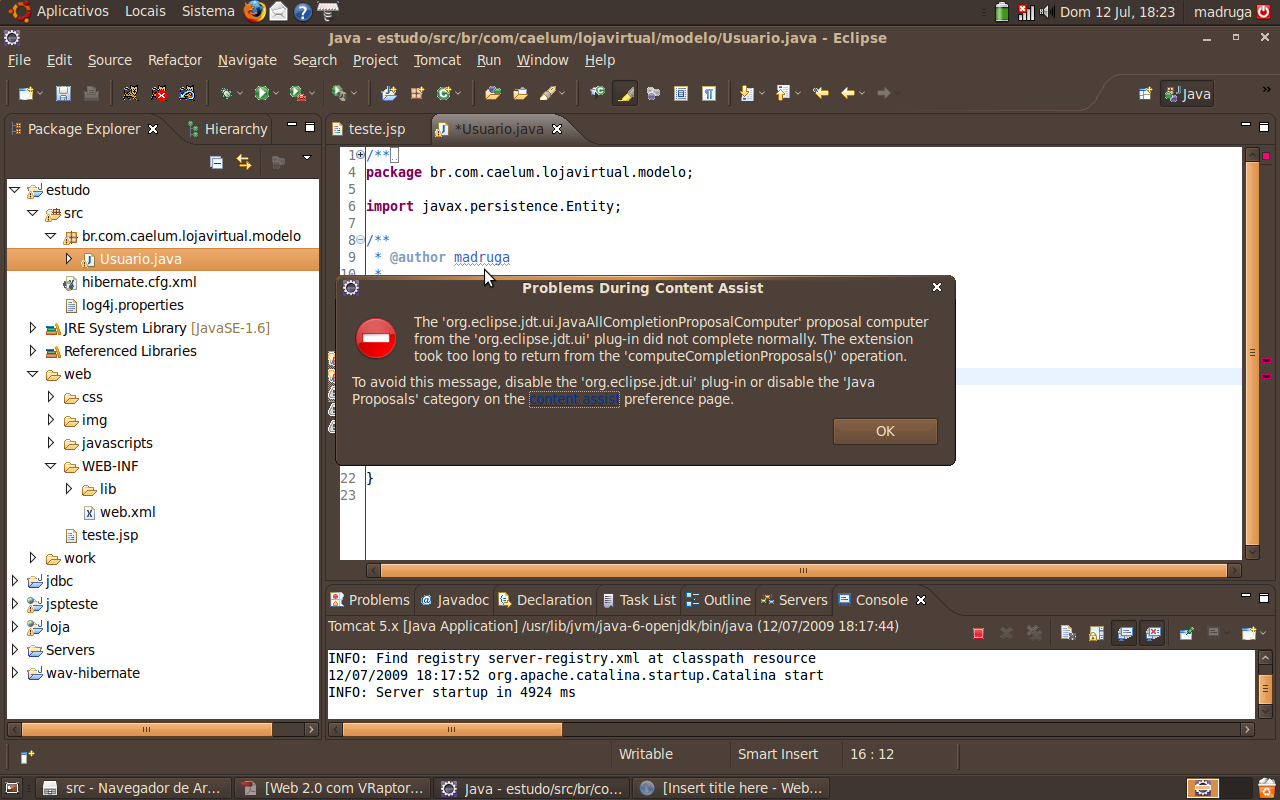Switch to the Servers tab
Image resolution: width=1280 pixels, height=800 pixels.
coord(794,600)
